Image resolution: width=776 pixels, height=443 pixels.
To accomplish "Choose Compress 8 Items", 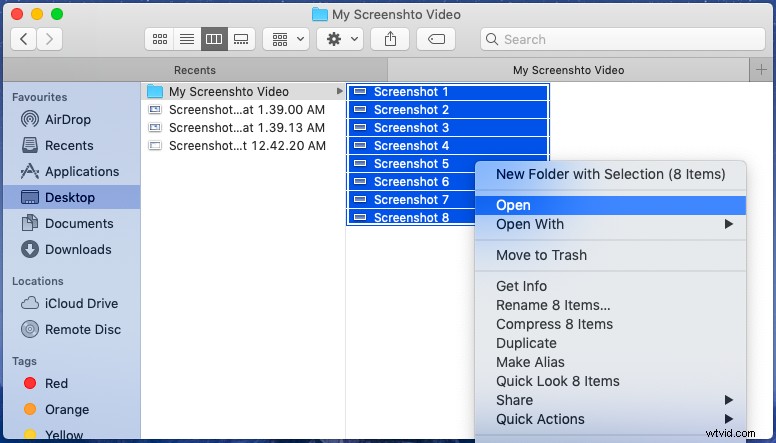I will (610, 324).
